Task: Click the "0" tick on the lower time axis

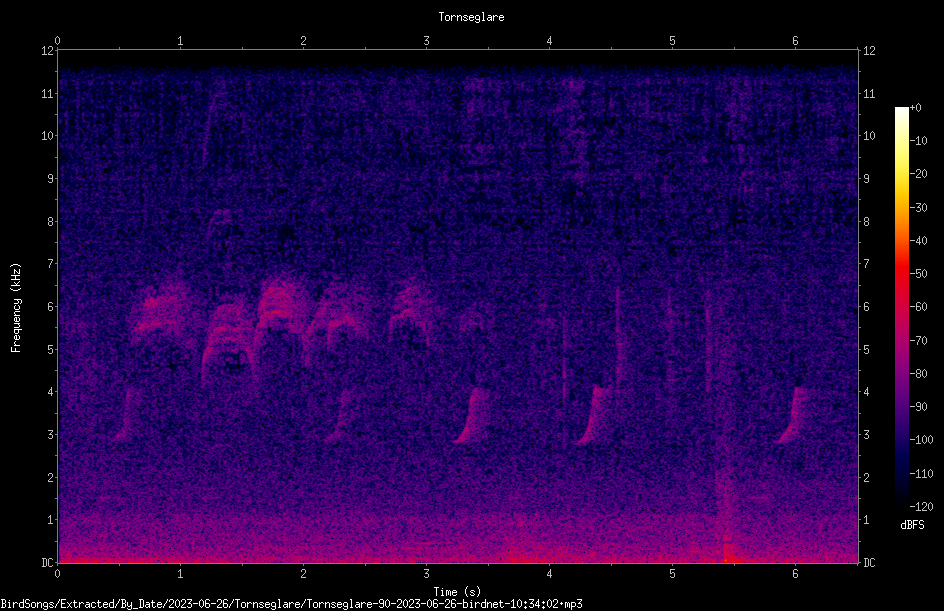Action: click(58, 574)
